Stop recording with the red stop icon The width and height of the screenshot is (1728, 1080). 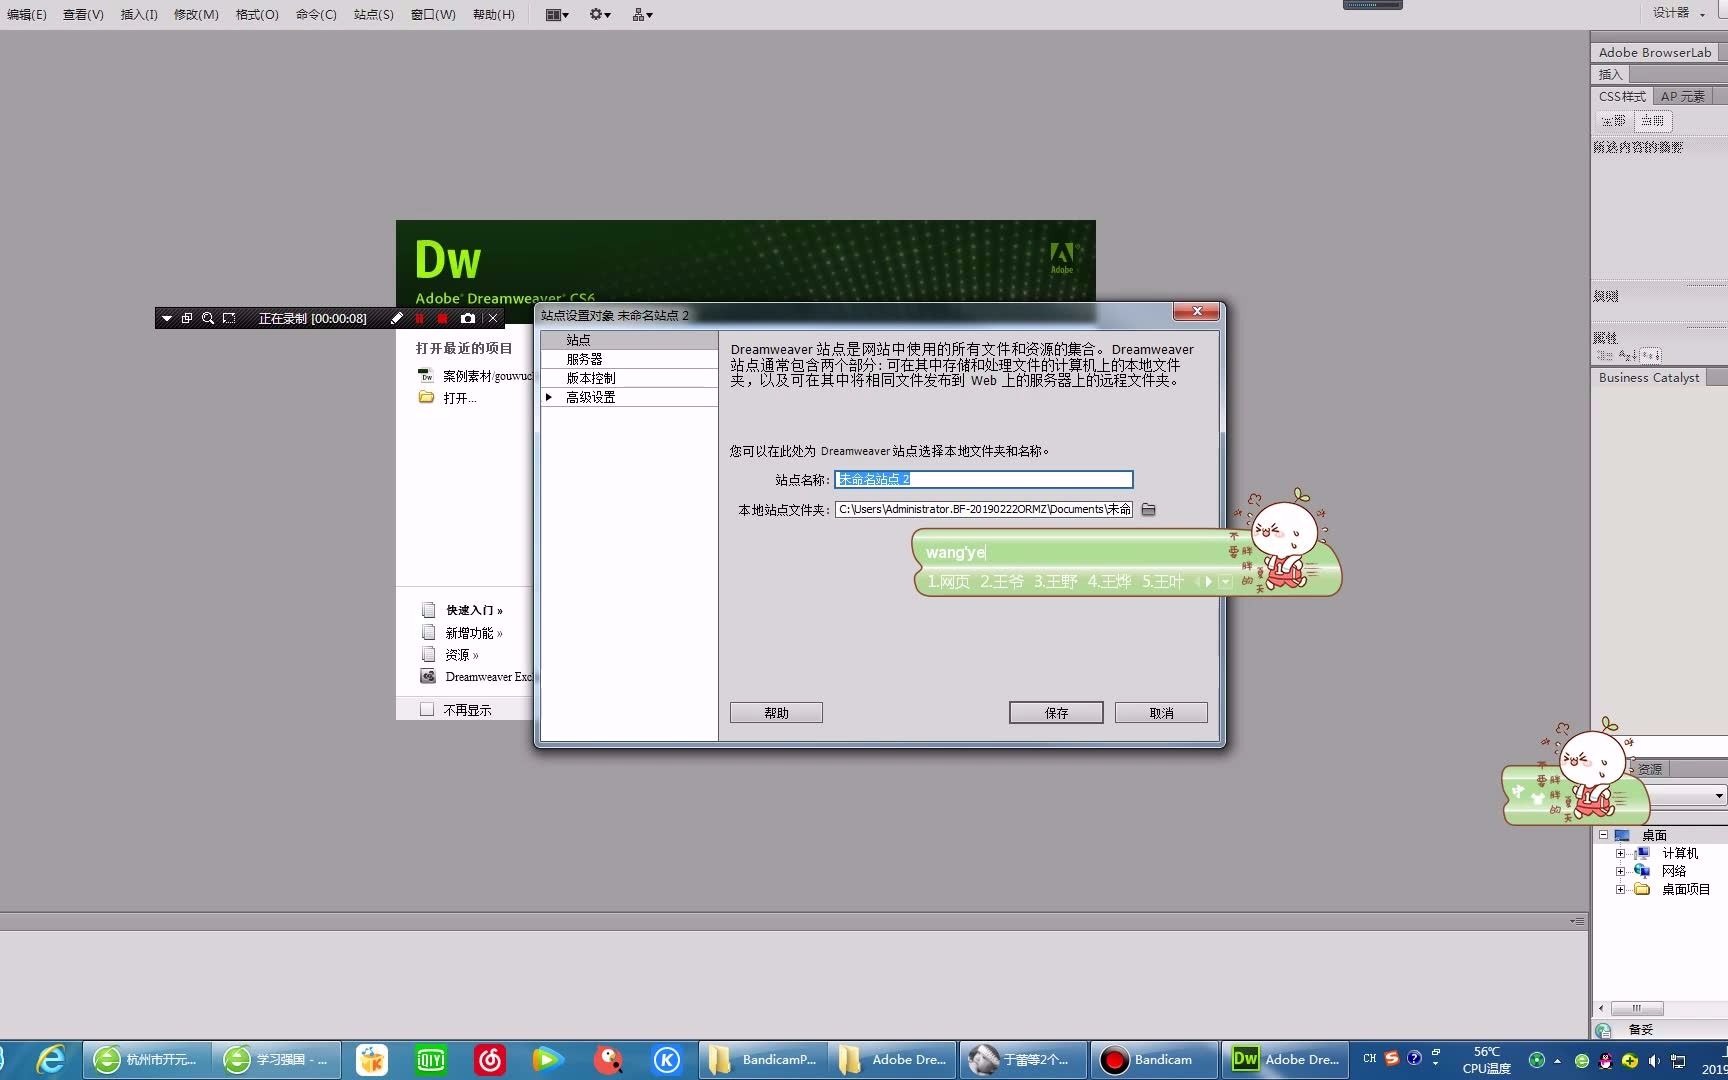(x=442, y=318)
